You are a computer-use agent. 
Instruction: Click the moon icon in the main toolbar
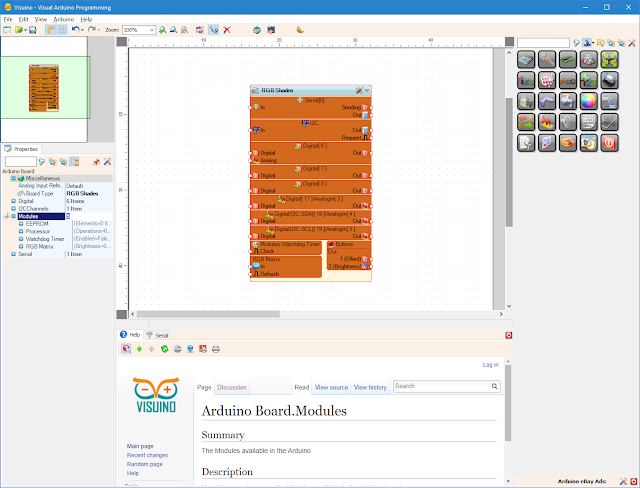point(300,29)
